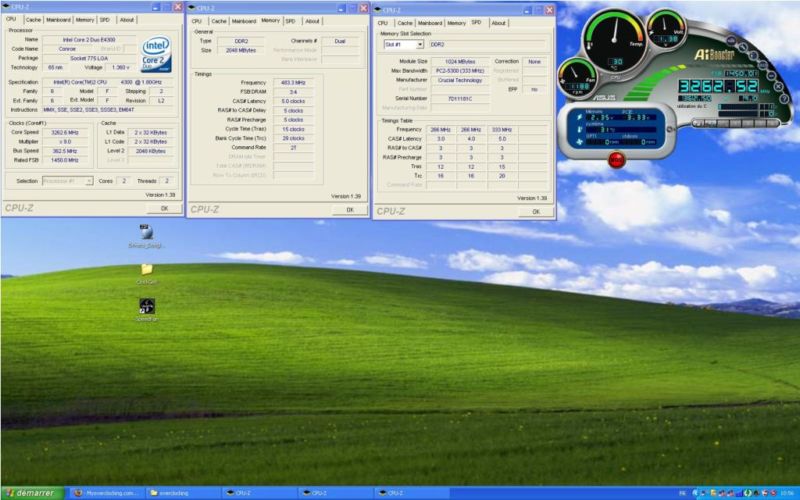The image size is (800, 500).
Task: Click the 3262.52 frequency readout in AI Booster
Action: tap(718, 86)
